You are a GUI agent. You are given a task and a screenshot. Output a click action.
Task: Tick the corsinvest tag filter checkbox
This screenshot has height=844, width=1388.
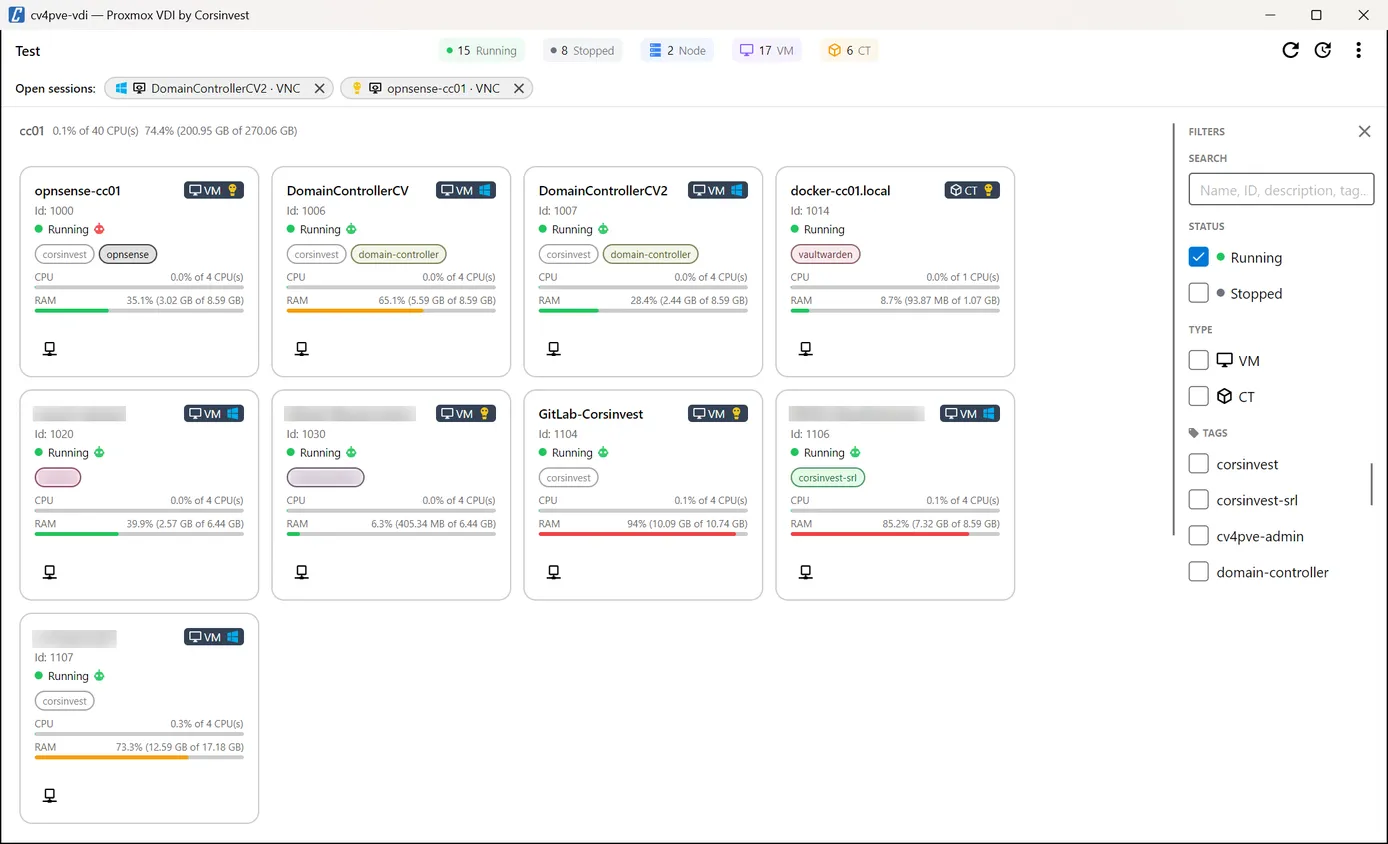pos(1199,464)
